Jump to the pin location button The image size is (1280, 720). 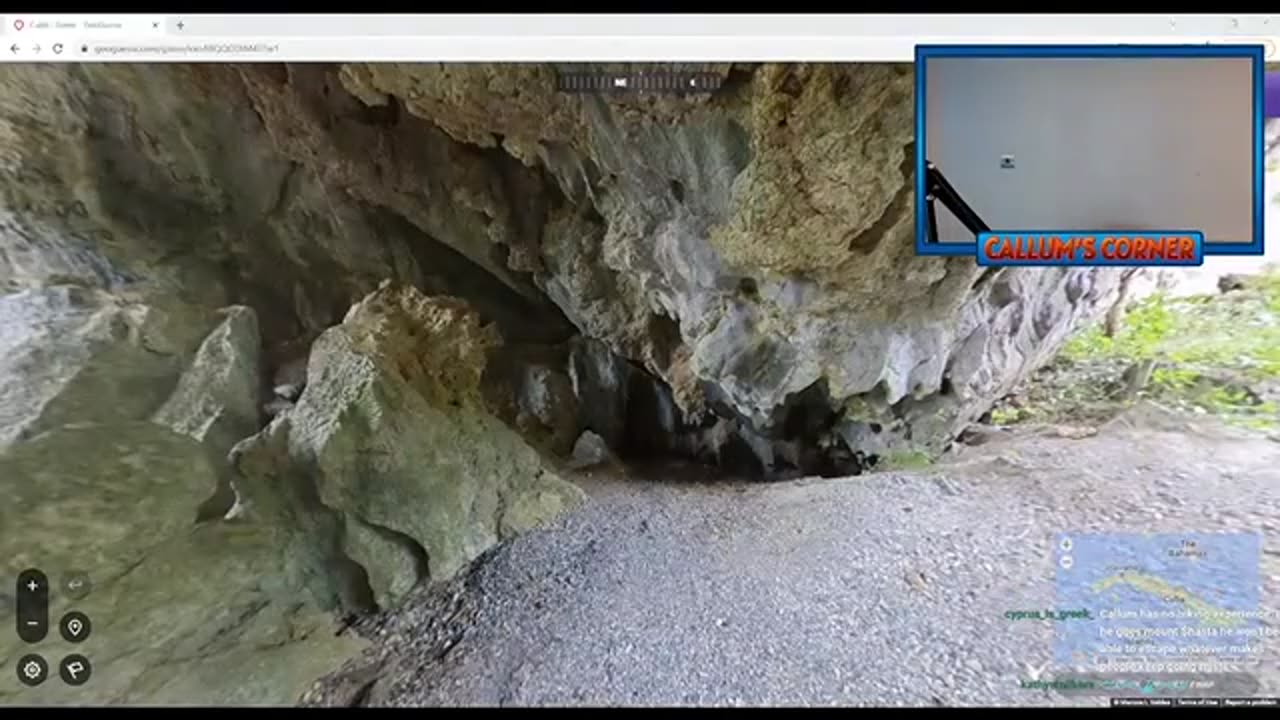pos(75,628)
